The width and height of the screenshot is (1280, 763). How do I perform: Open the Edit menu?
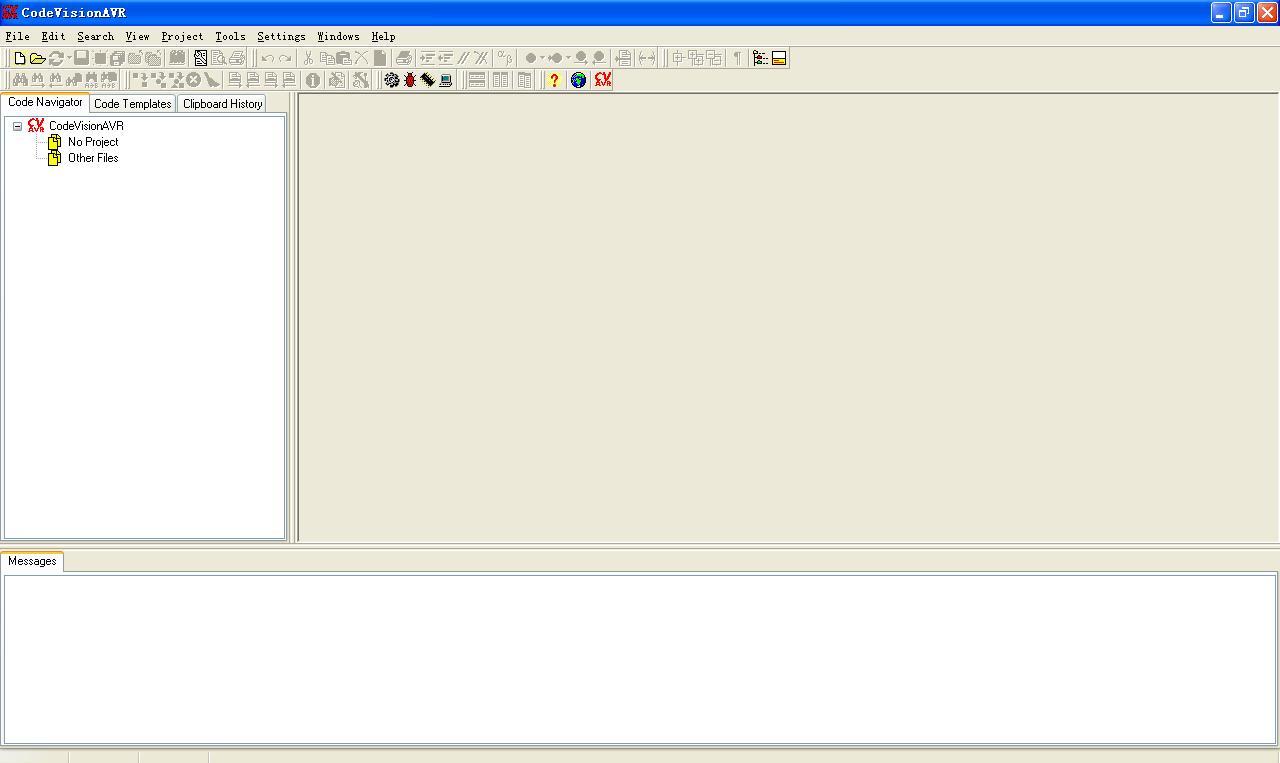53,36
